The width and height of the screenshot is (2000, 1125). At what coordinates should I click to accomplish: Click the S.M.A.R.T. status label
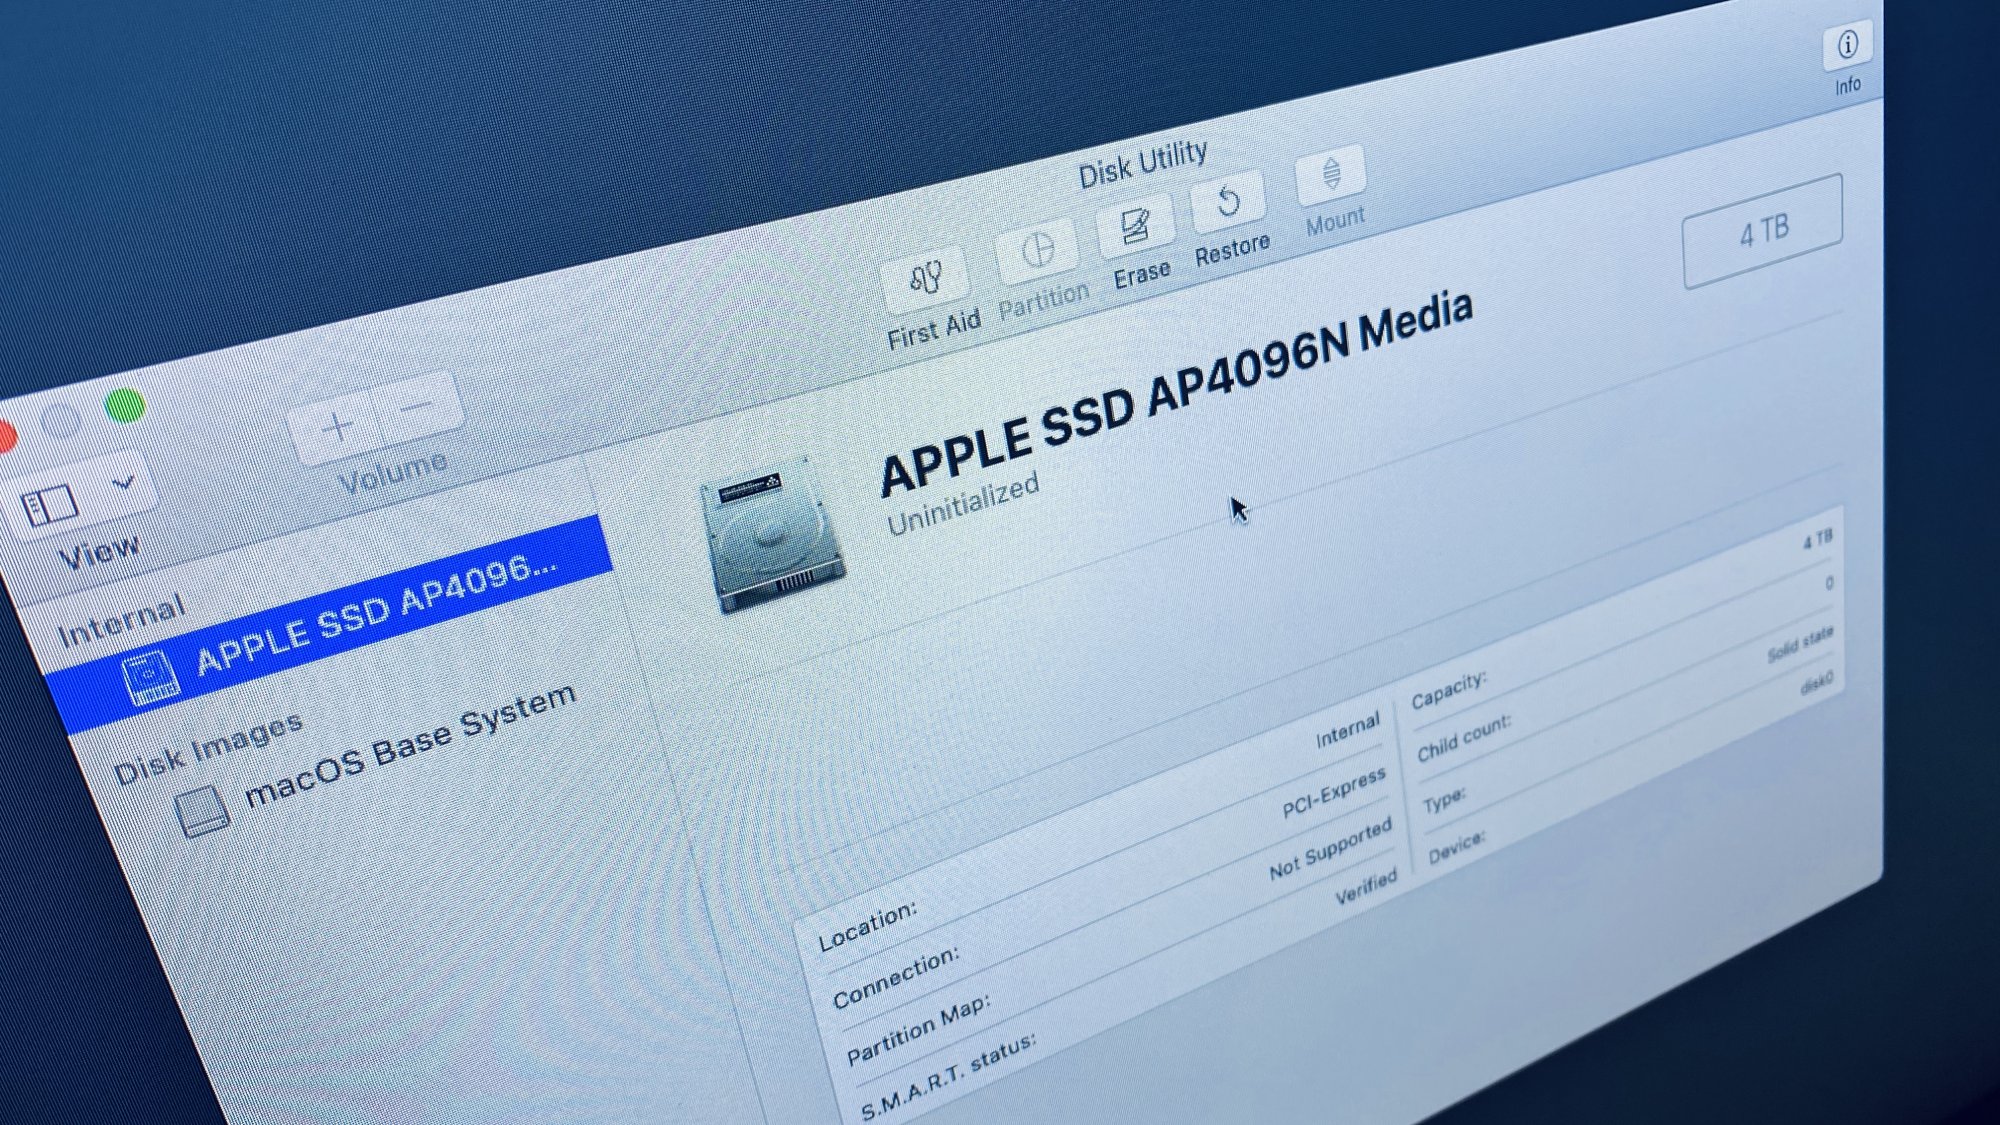pyautogui.click(x=948, y=1078)
